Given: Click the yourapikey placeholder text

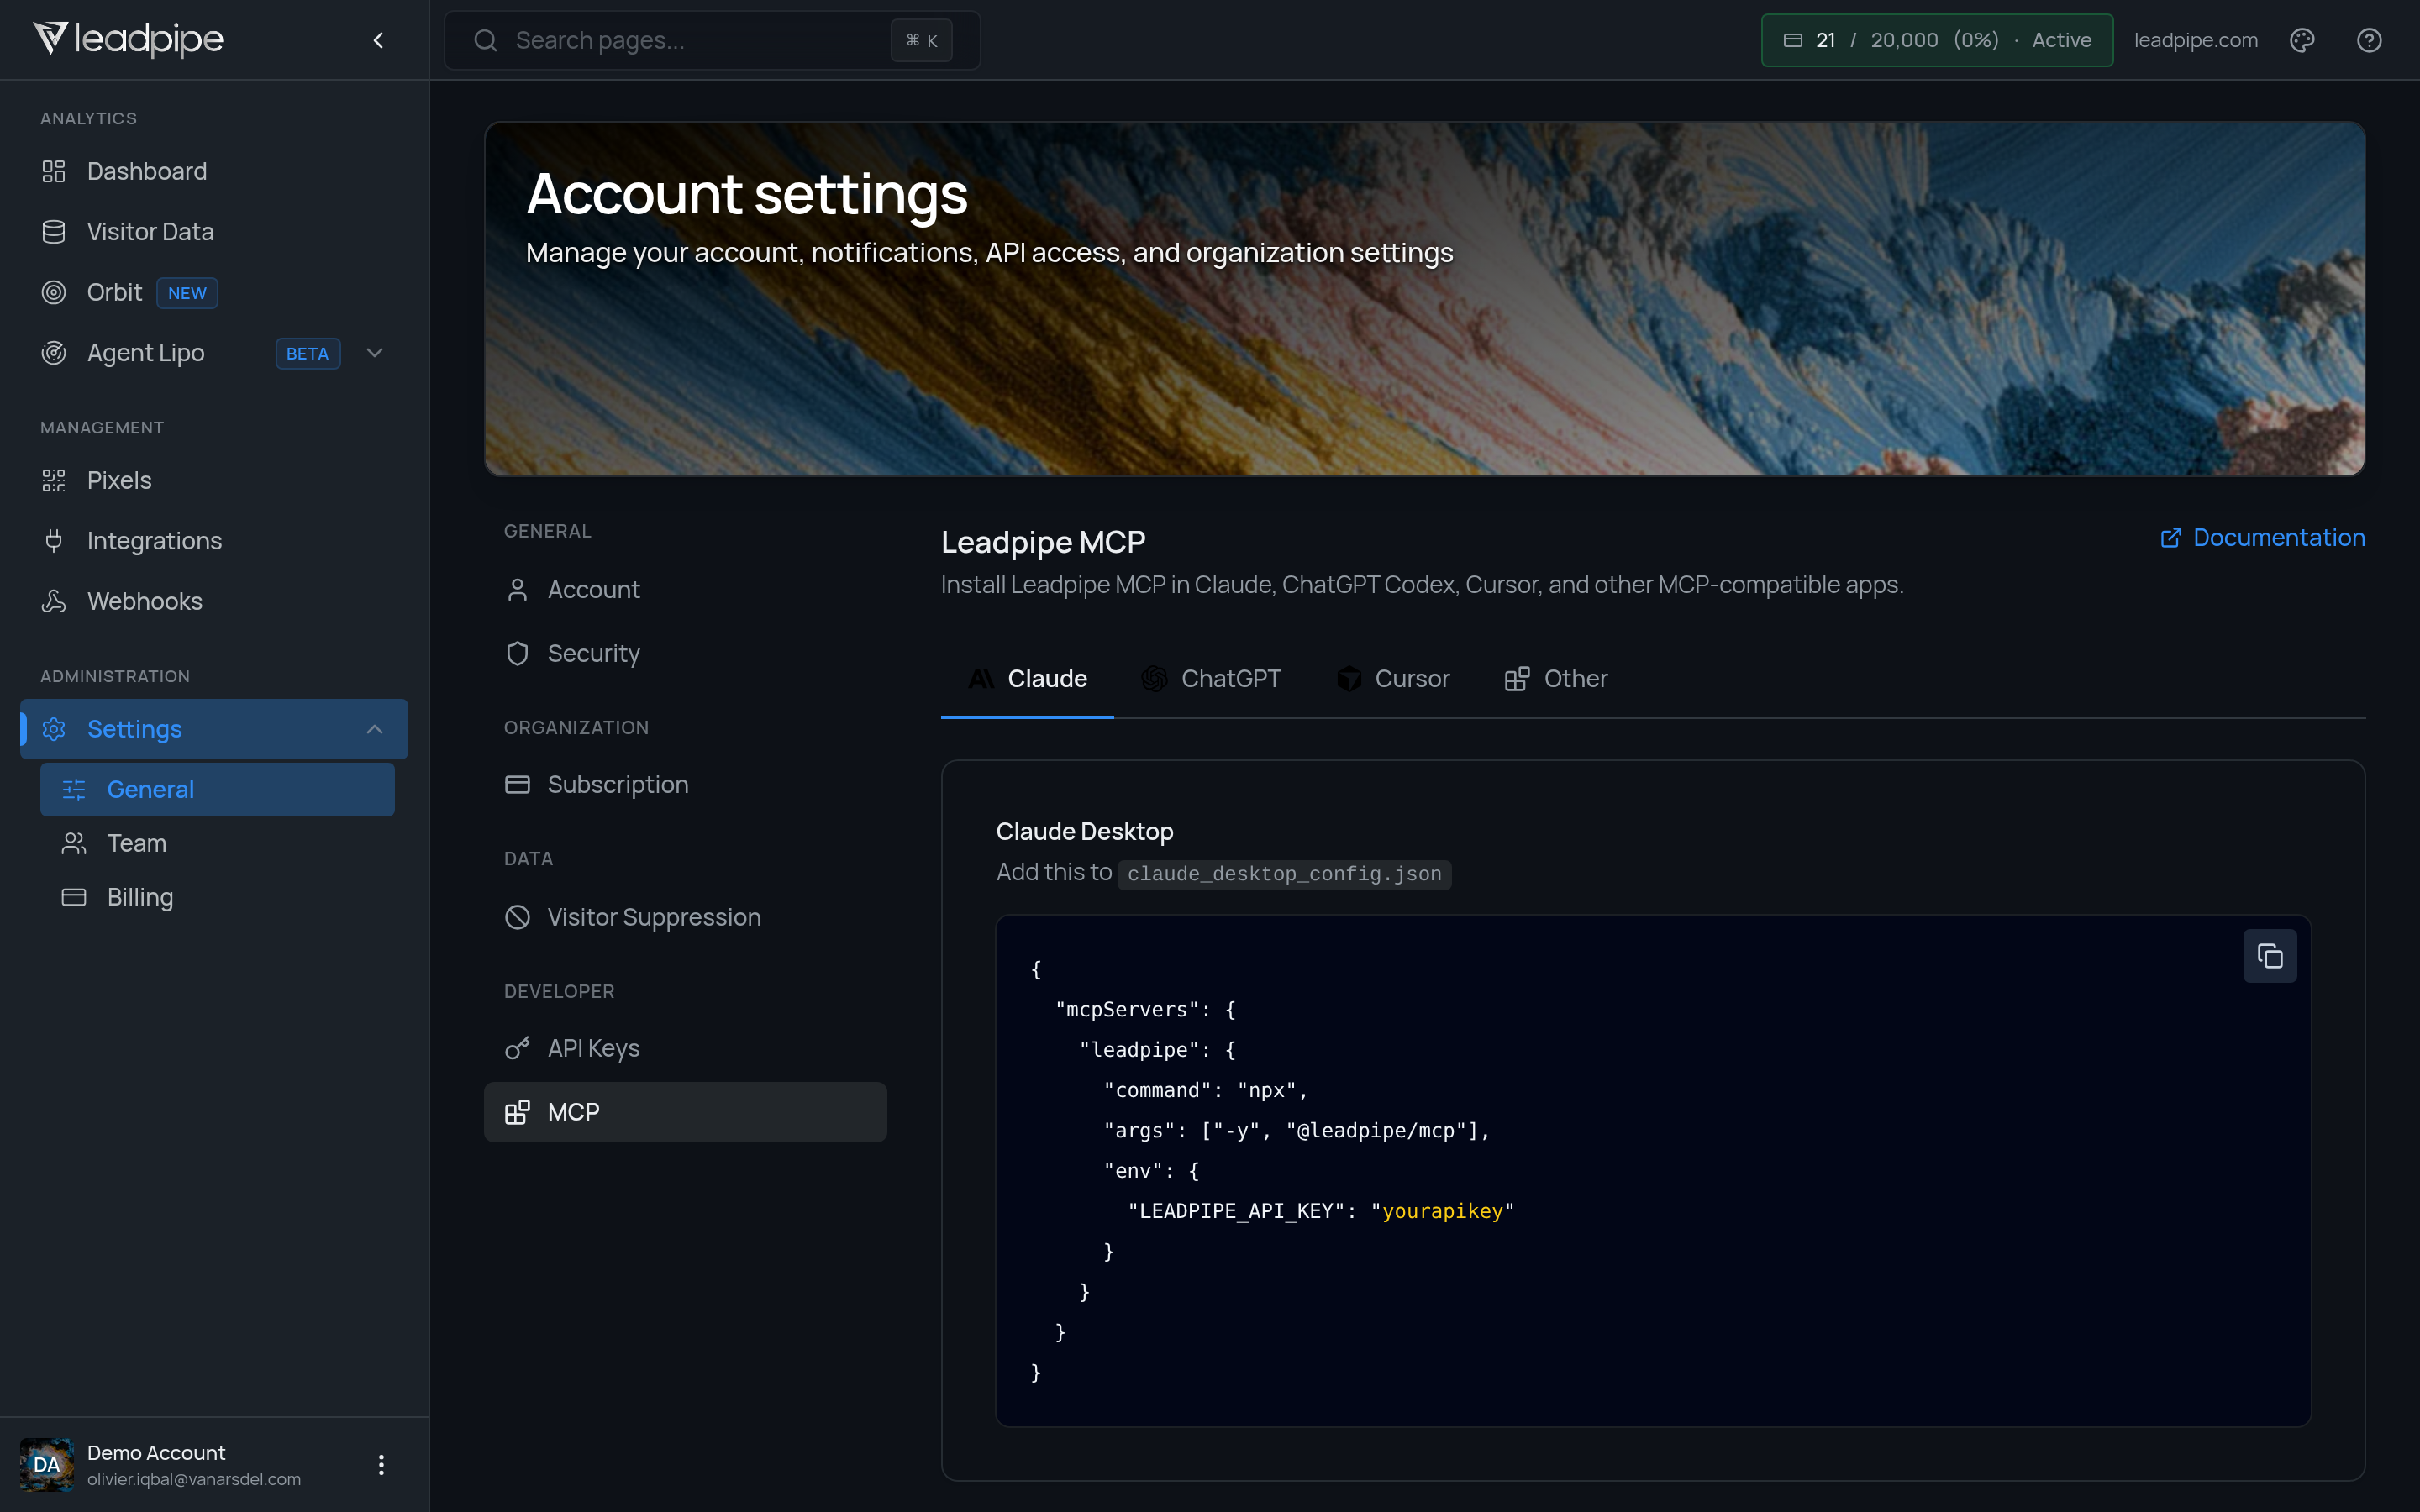Looking at the screenshot, I should tap(1442, 1211).
